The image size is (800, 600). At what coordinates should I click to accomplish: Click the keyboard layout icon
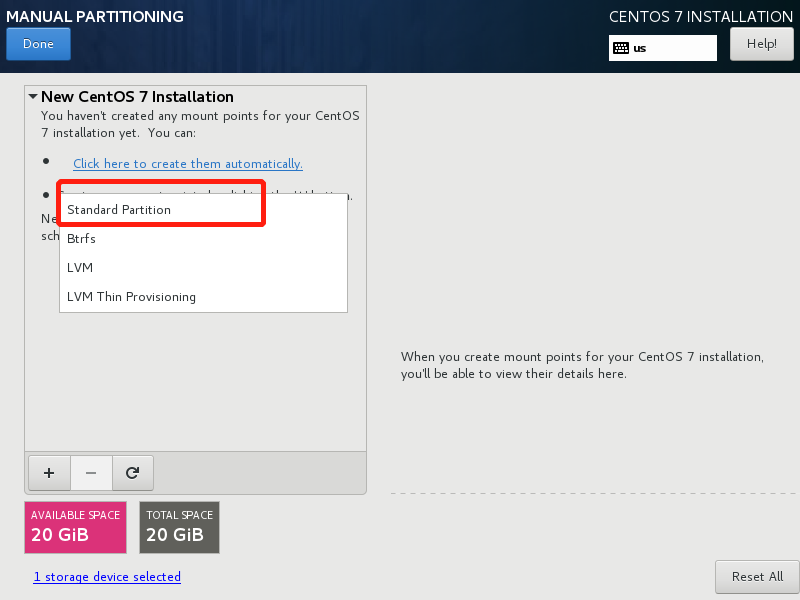[621, 48]
